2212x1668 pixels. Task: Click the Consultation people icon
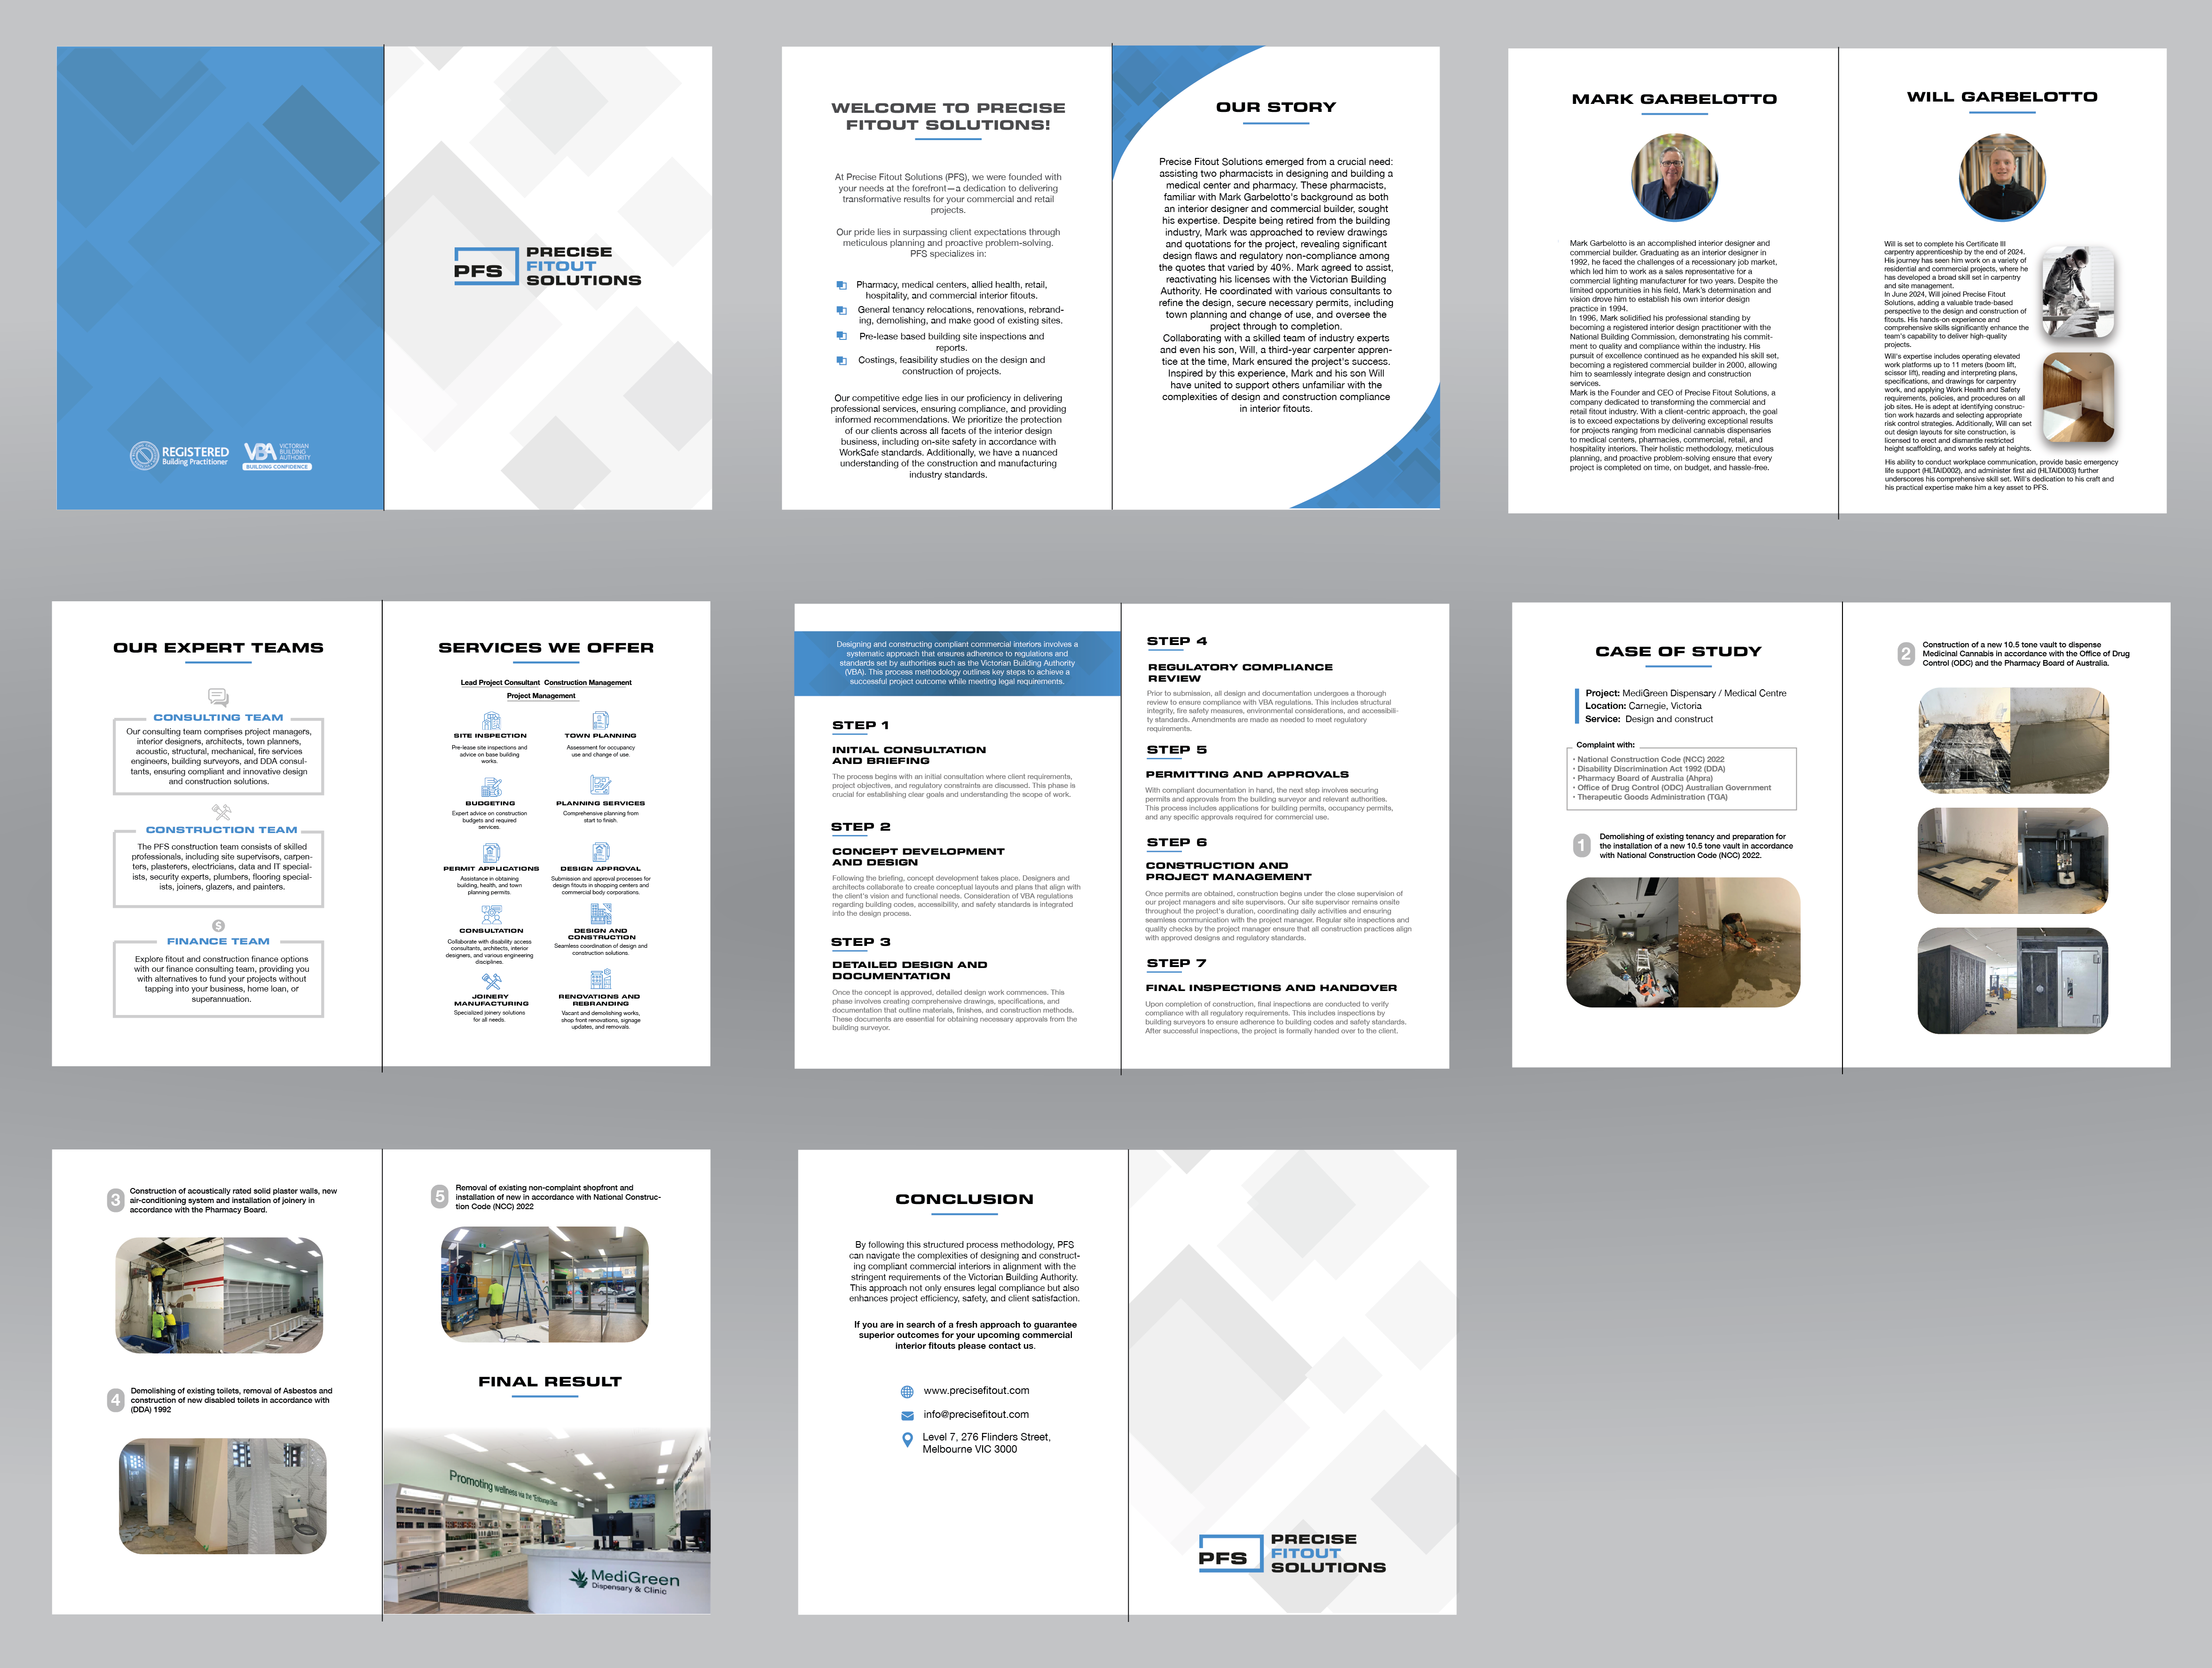pyautogui.click(x=491, y=914)
